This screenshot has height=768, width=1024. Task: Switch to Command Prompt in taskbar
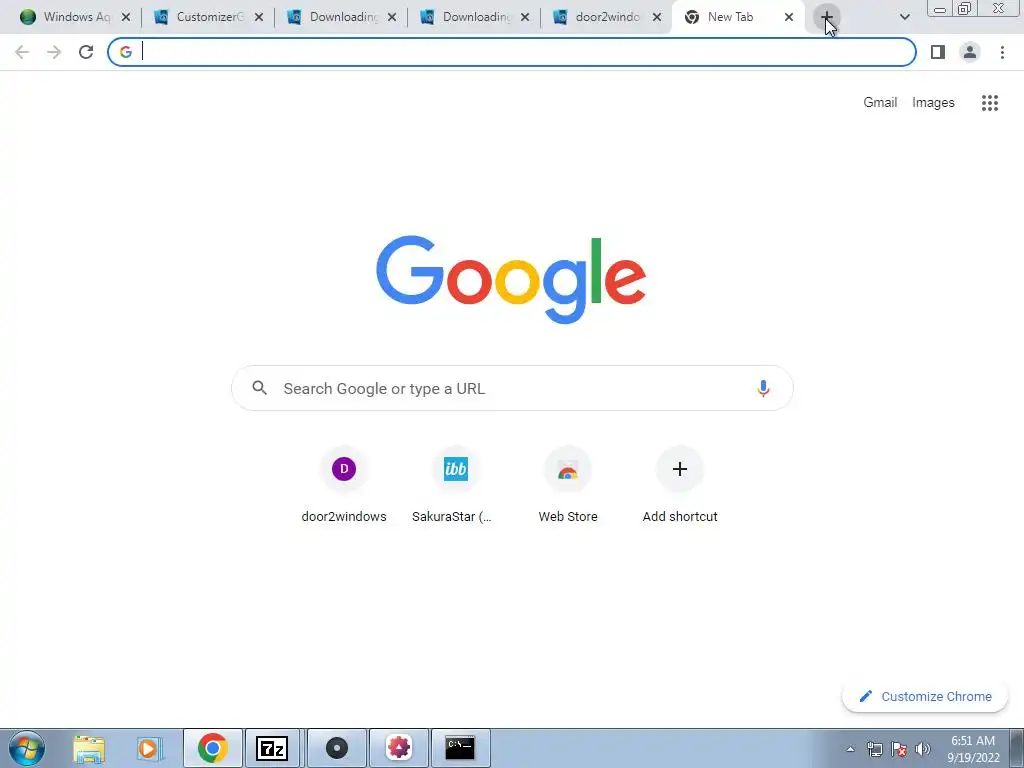click(460, 748)
